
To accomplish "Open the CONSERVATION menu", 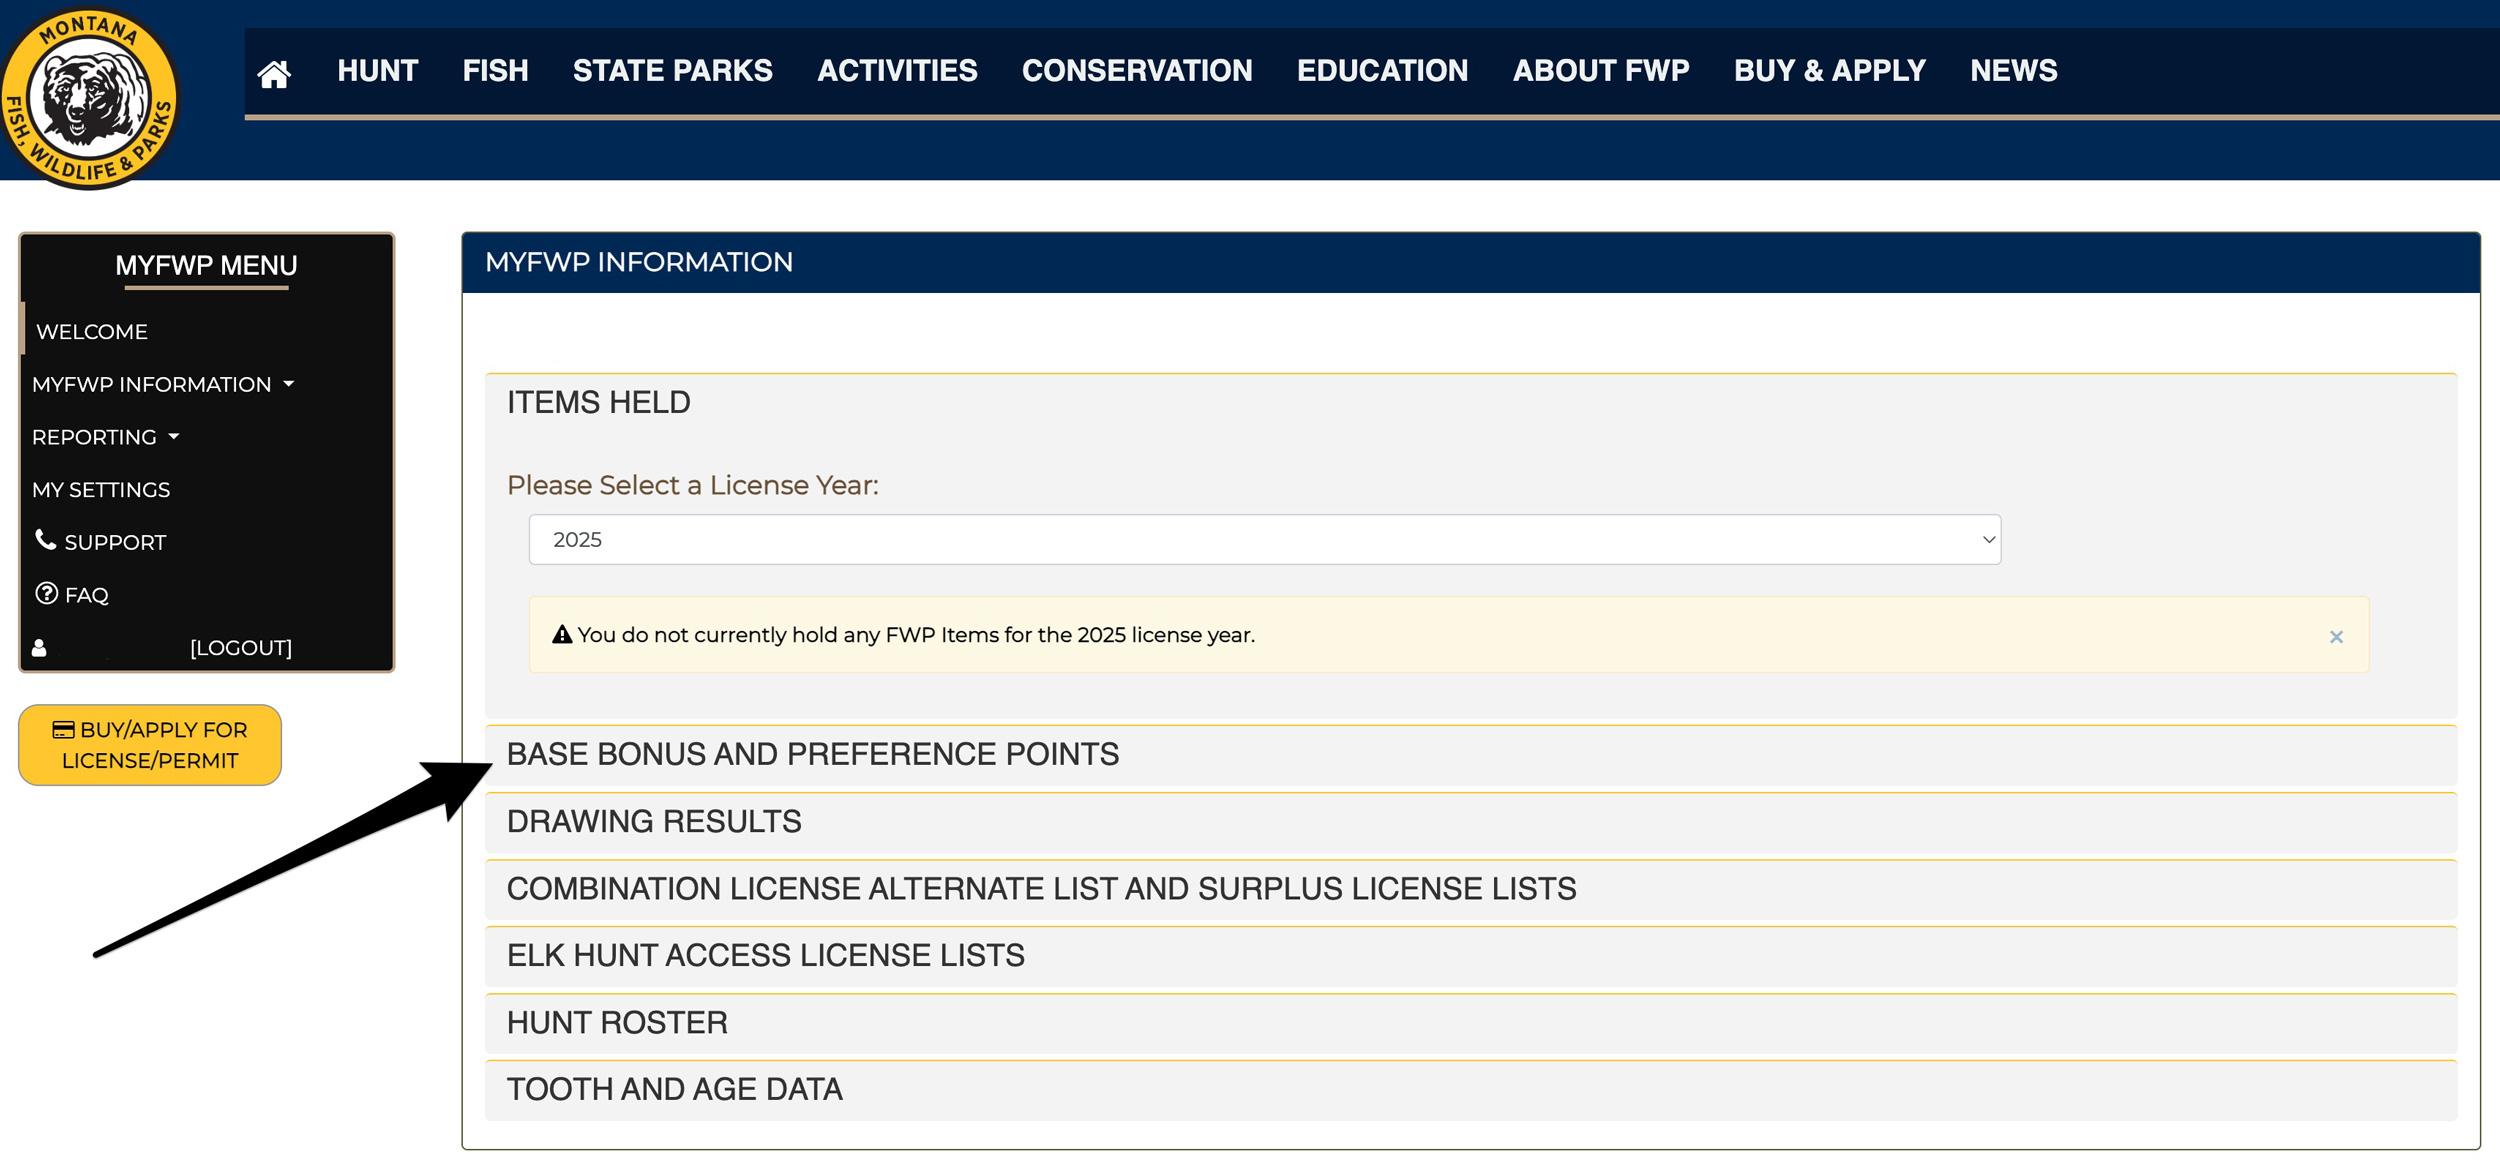I will pyautogui.click(x=1137, y=70).
